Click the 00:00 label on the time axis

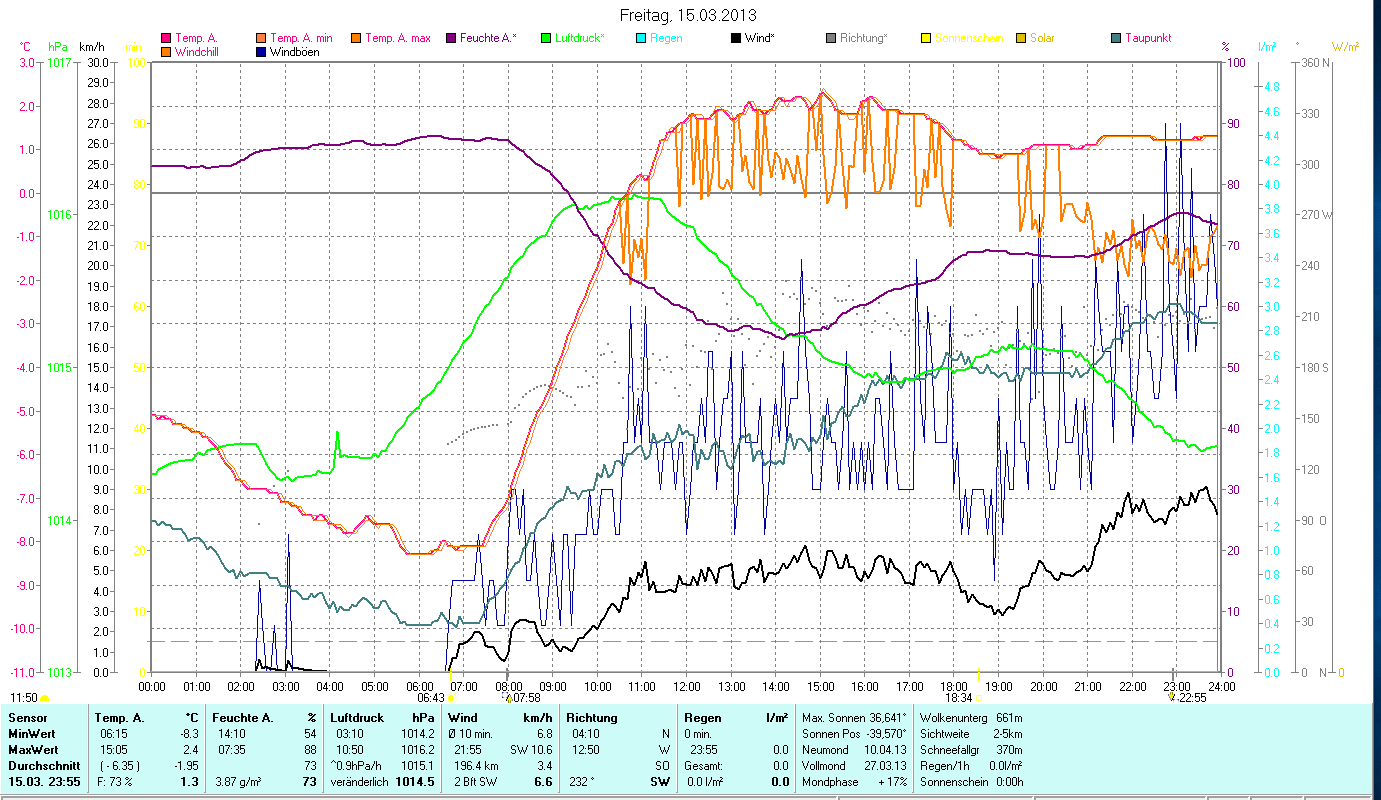tap(152, 686)
